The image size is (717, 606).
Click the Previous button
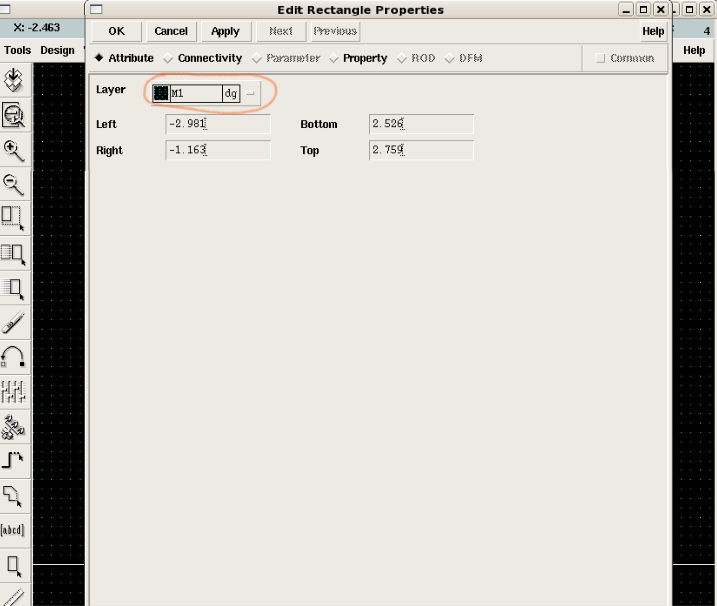click(x=335, y=31)
